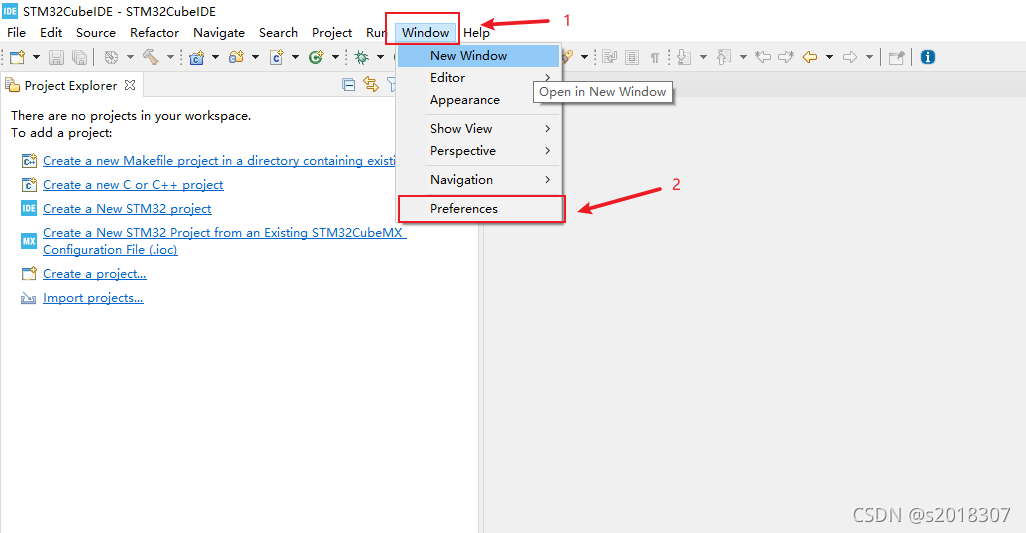Click the MX icon beside STM32CubeMX link
This screenshot has width=1026, height=533.
[x=29, y=241]
